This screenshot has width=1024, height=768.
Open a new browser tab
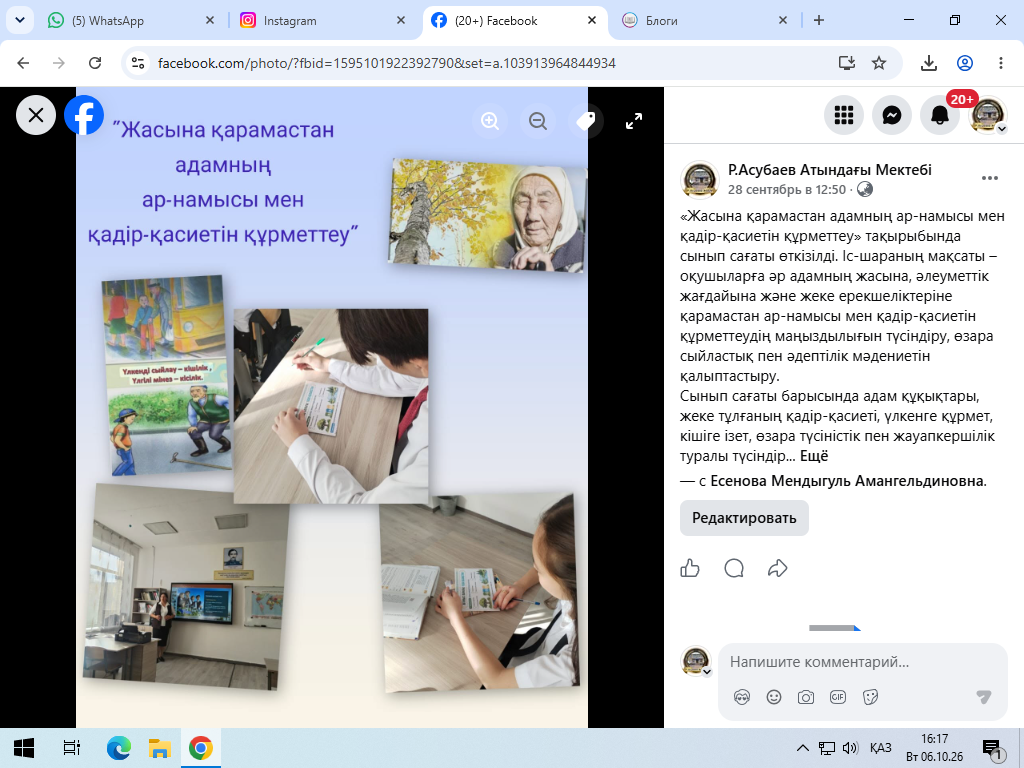pos(819,20)
